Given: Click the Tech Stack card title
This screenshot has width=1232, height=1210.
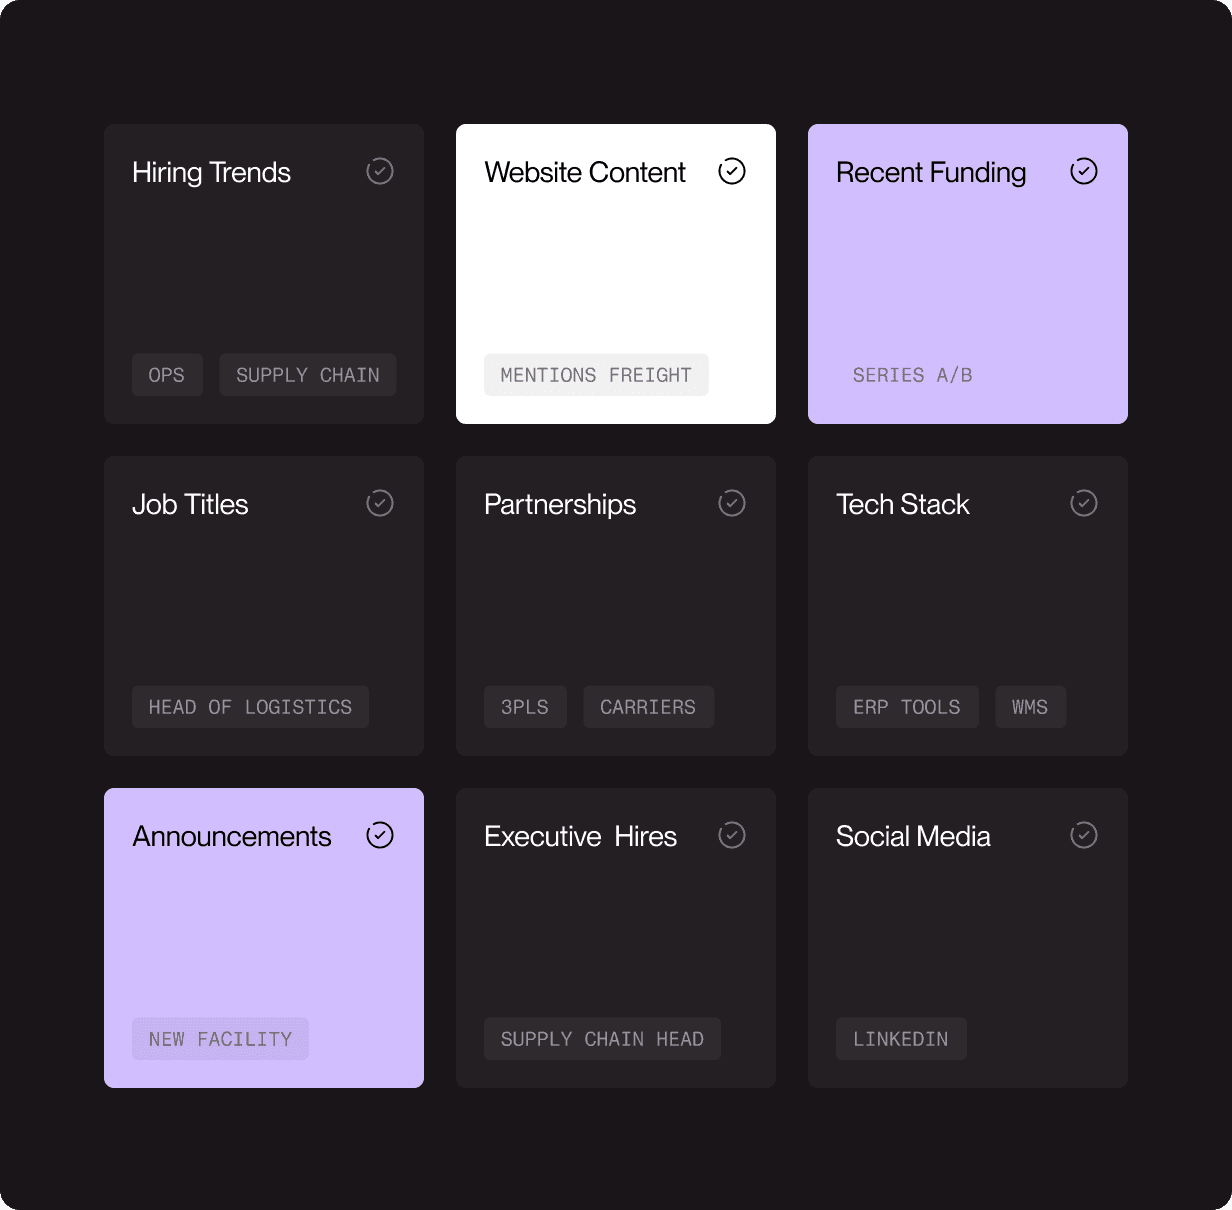Looking at the screenshot, I should tap(903, 504).
